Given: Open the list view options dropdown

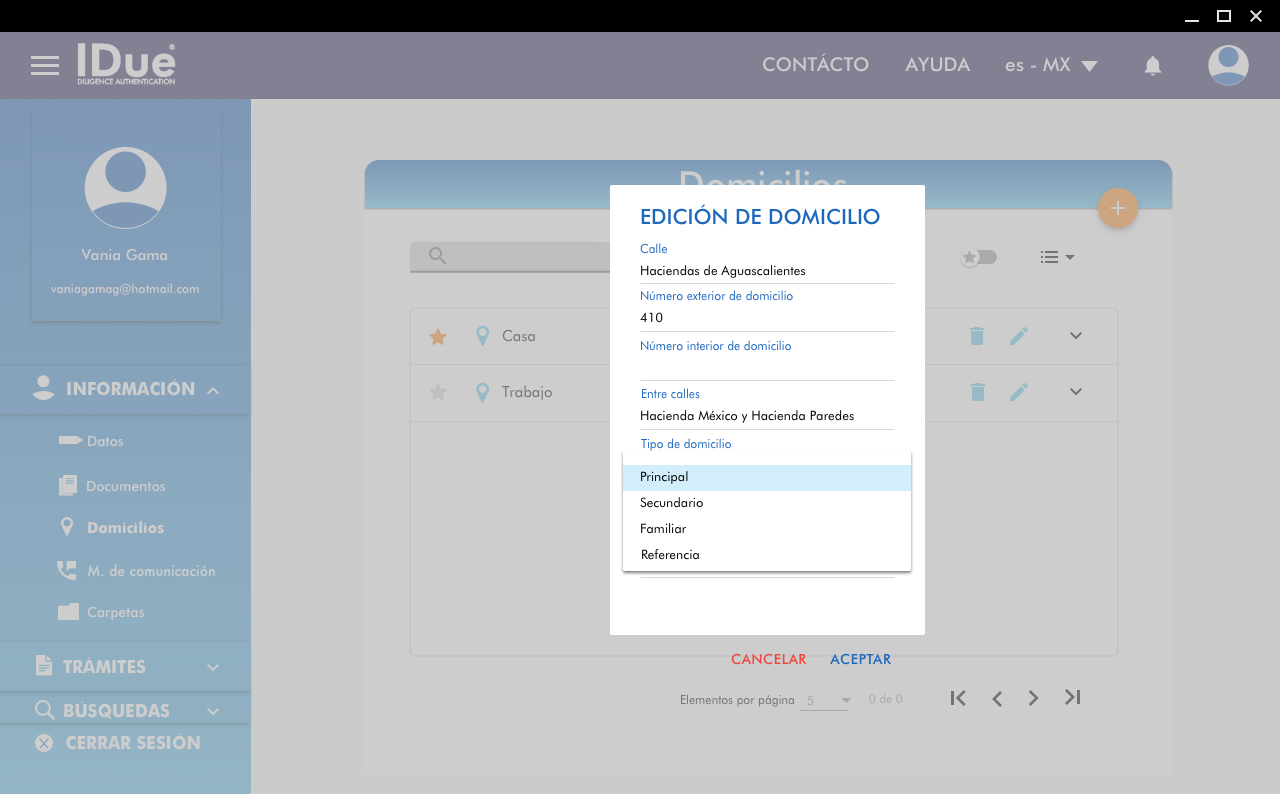Looking at the screenshot, I should (1056, 257).
